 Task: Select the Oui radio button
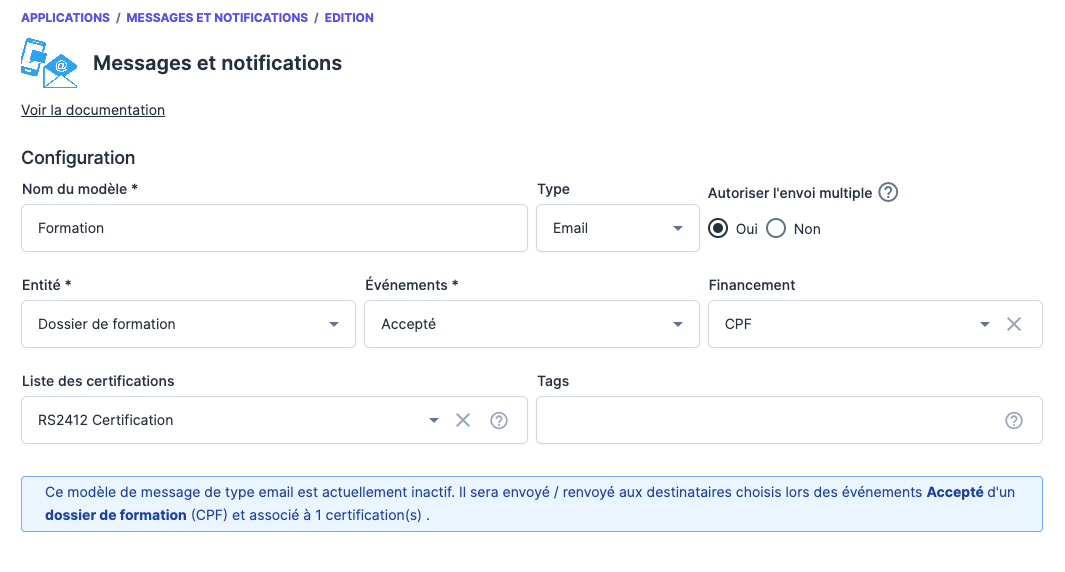pyautogui.click(x=718, y=229)
